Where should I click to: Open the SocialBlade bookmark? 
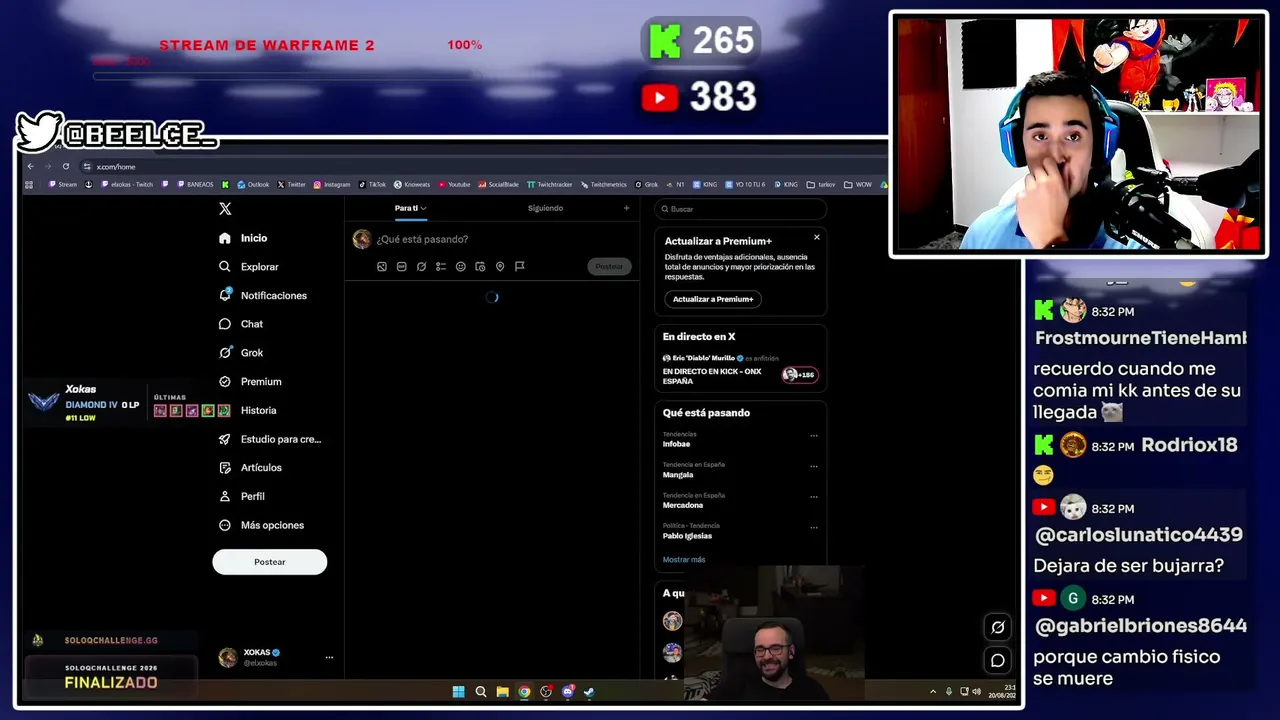[498, 185]
